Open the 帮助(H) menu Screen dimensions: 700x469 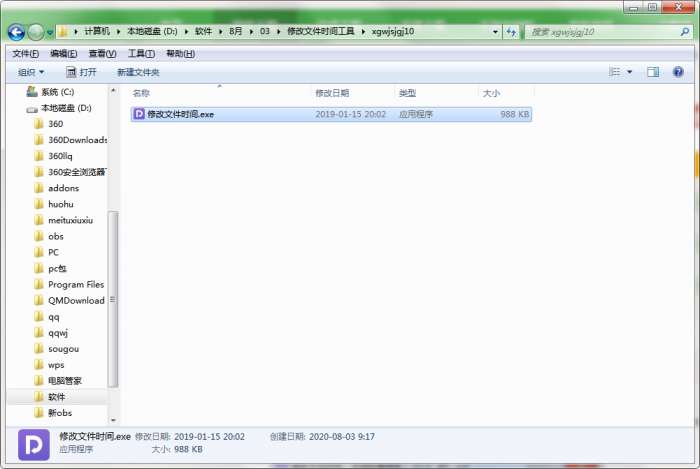tap(180, 54)
